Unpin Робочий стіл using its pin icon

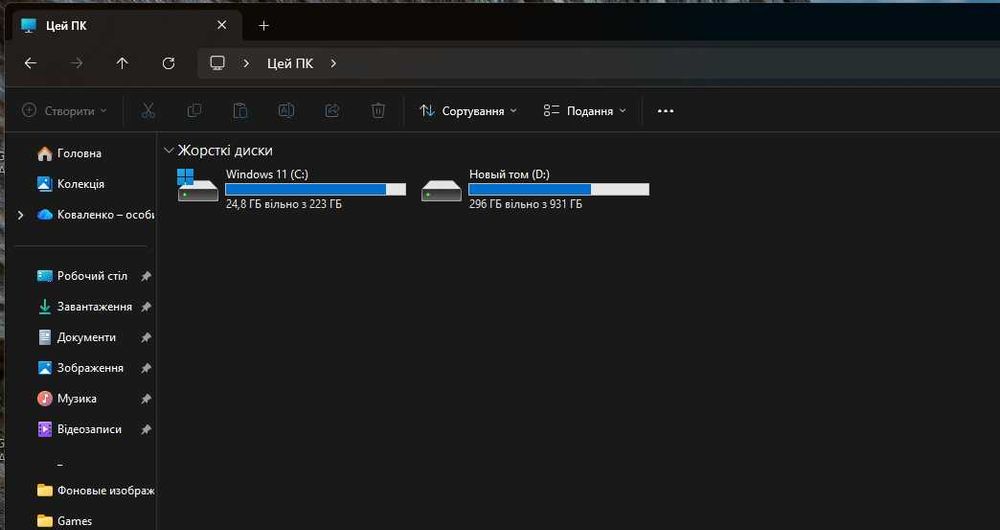click(x=146, y=276)
